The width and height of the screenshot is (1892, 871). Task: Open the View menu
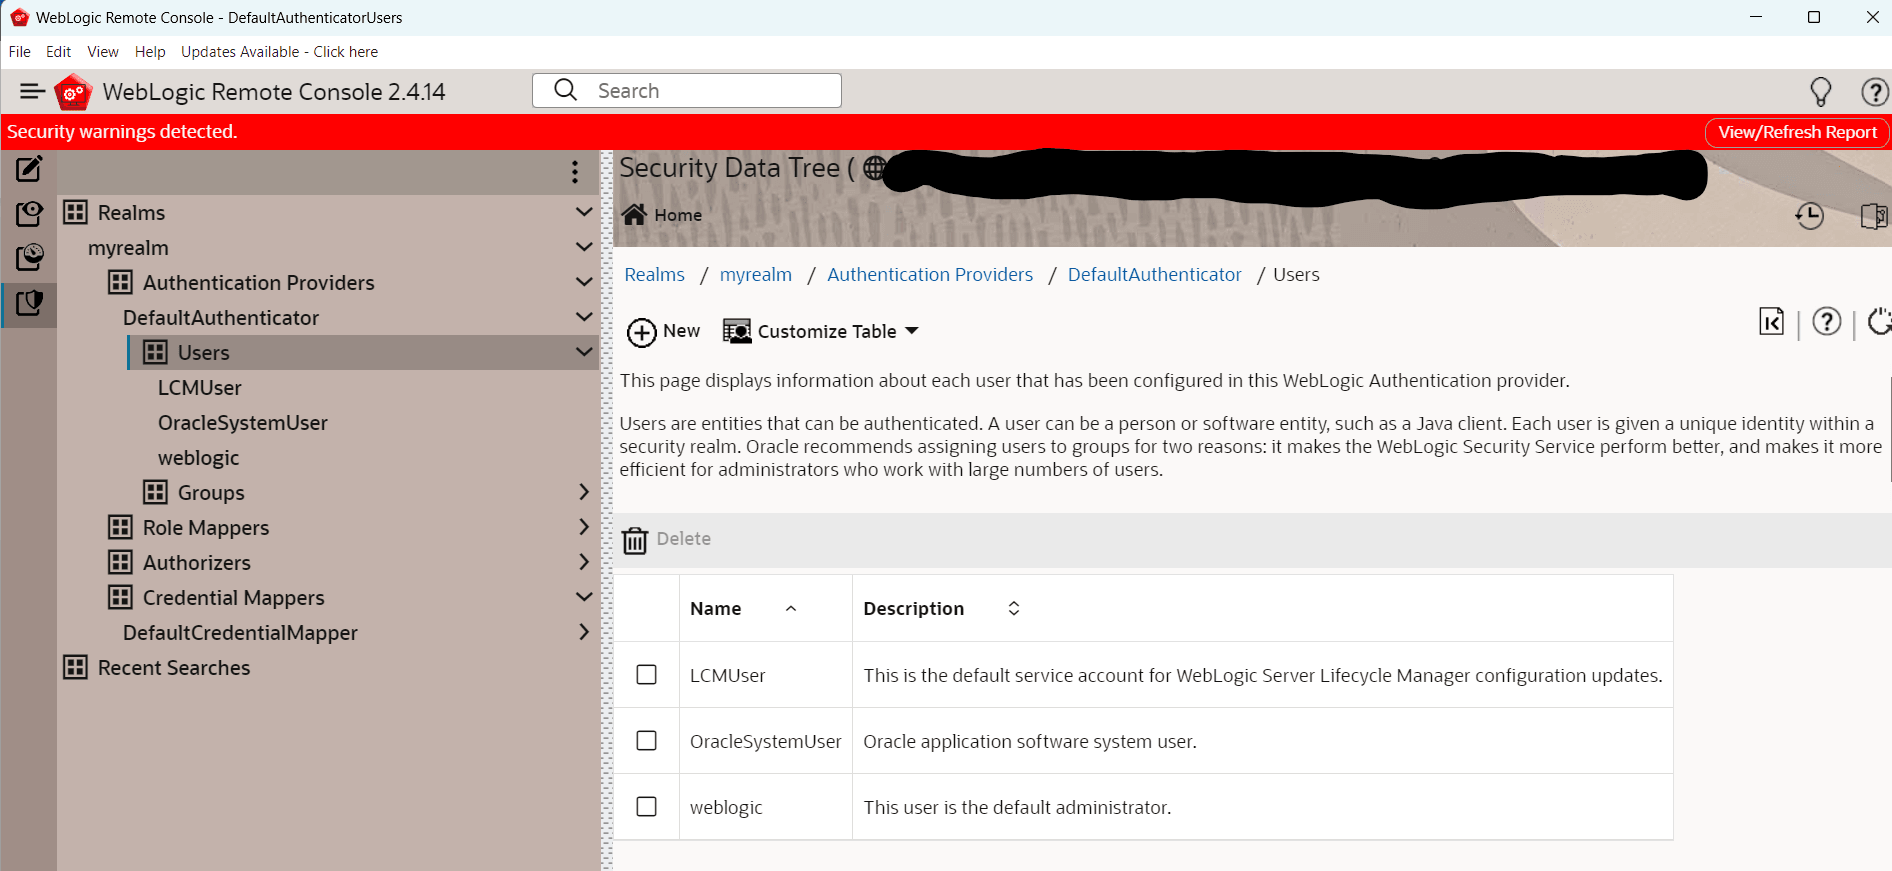coord(103,52)
